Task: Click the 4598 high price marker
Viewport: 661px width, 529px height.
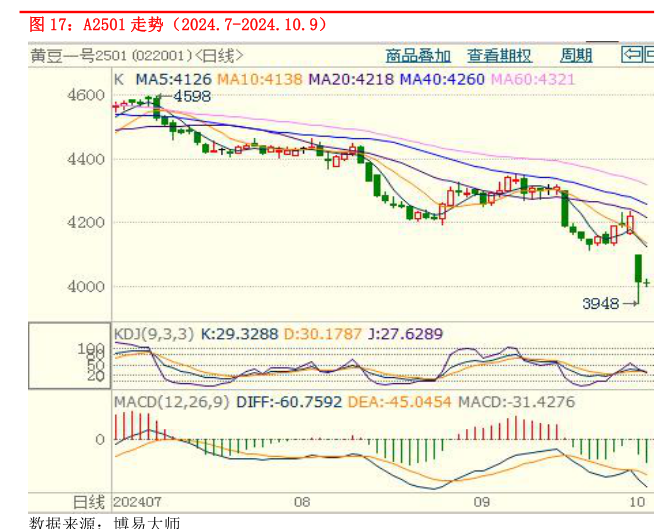Action: 191,96
